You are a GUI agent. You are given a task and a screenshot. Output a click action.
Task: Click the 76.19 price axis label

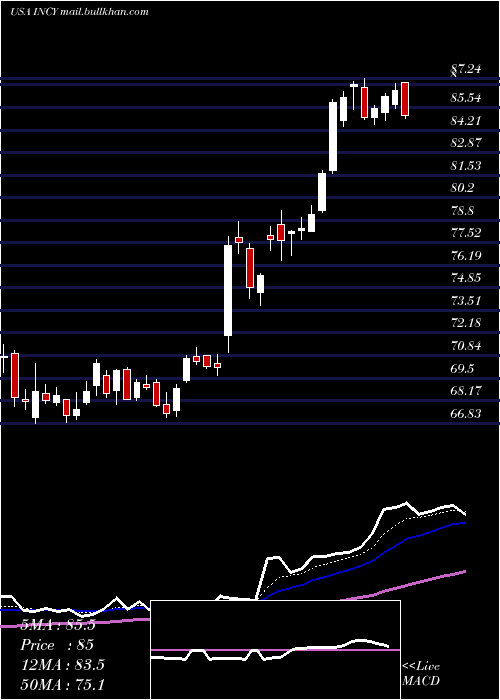point(466,255)
